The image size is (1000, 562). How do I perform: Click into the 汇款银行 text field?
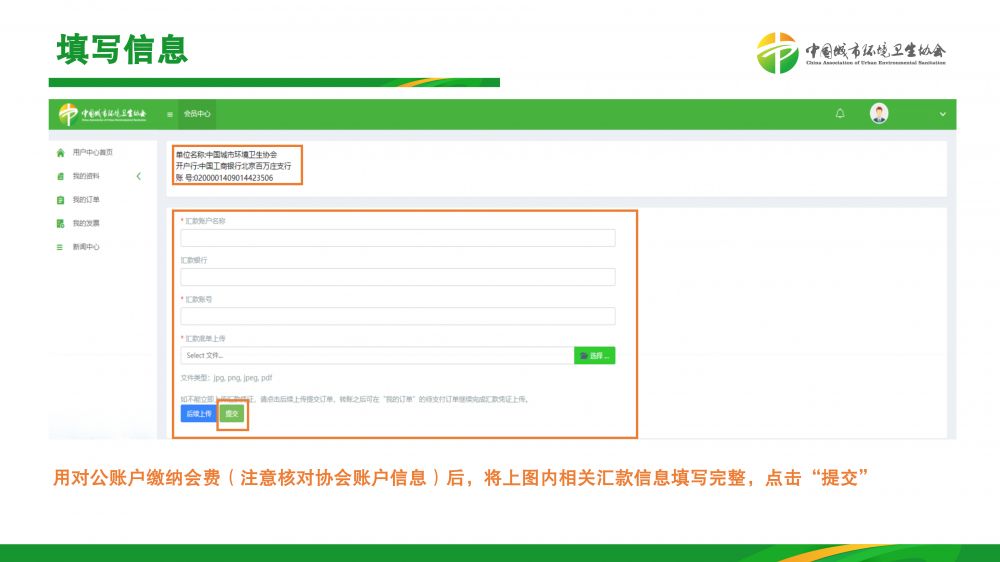coord(397,277)
